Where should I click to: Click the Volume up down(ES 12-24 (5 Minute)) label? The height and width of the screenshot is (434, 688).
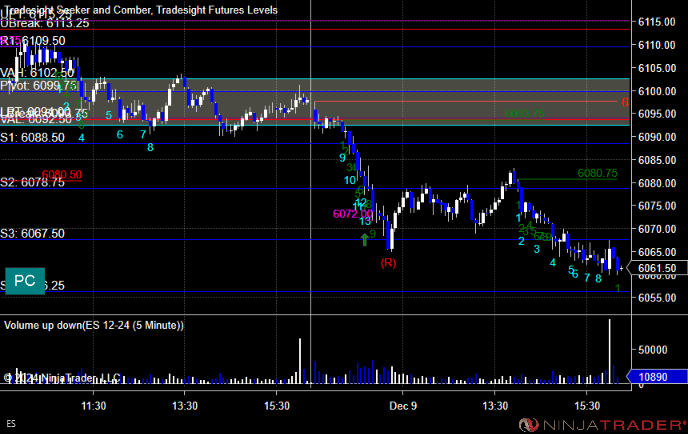point(94,325)
